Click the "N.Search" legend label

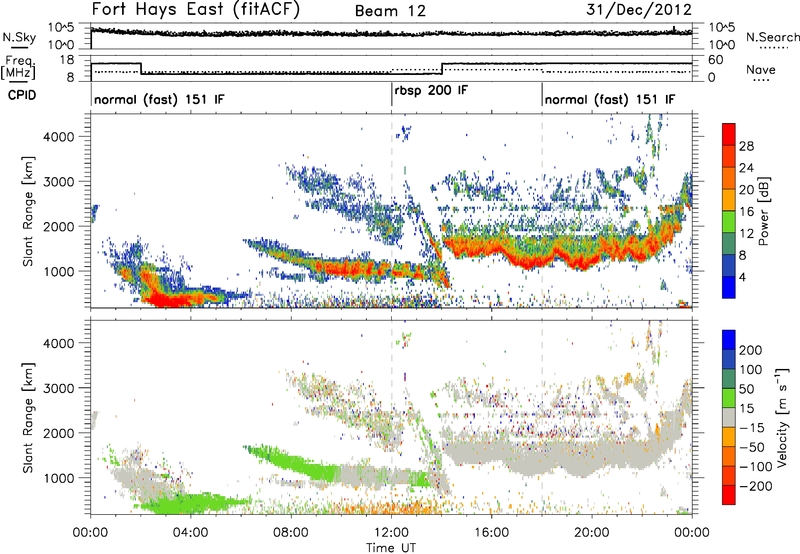772,37
